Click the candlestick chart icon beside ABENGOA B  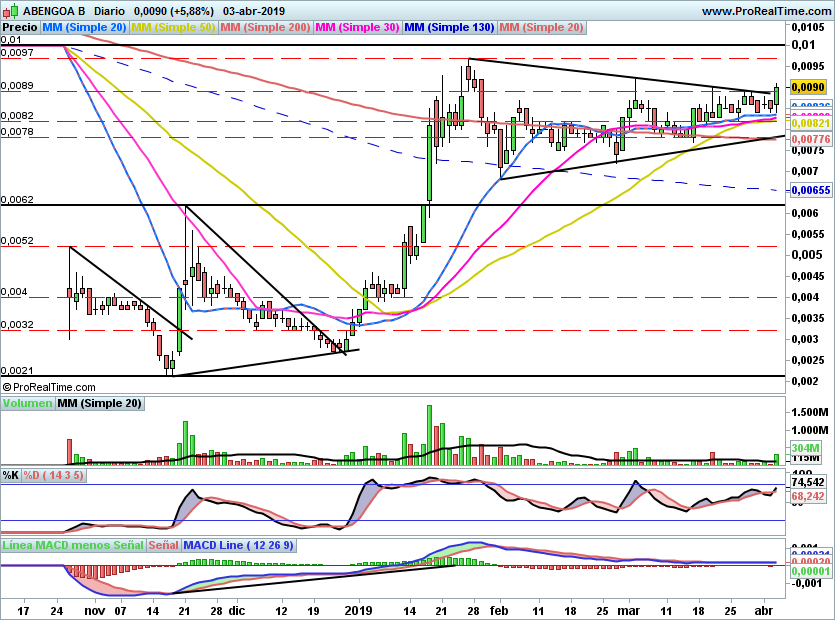(x=11, y=10)
